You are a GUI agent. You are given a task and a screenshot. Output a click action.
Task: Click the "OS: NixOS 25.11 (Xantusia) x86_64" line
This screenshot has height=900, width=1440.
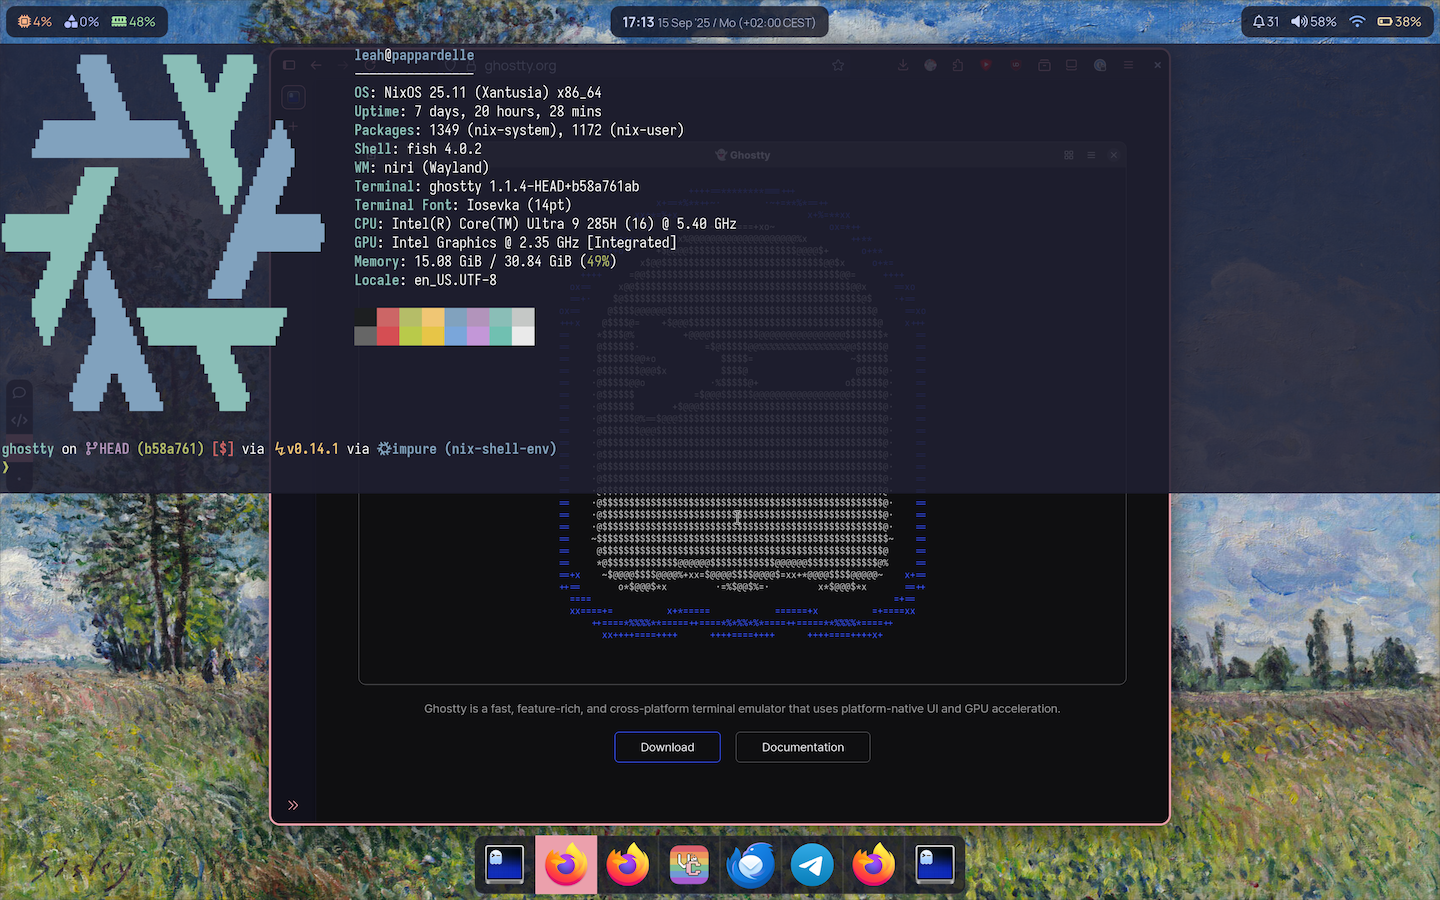point(478,92)
